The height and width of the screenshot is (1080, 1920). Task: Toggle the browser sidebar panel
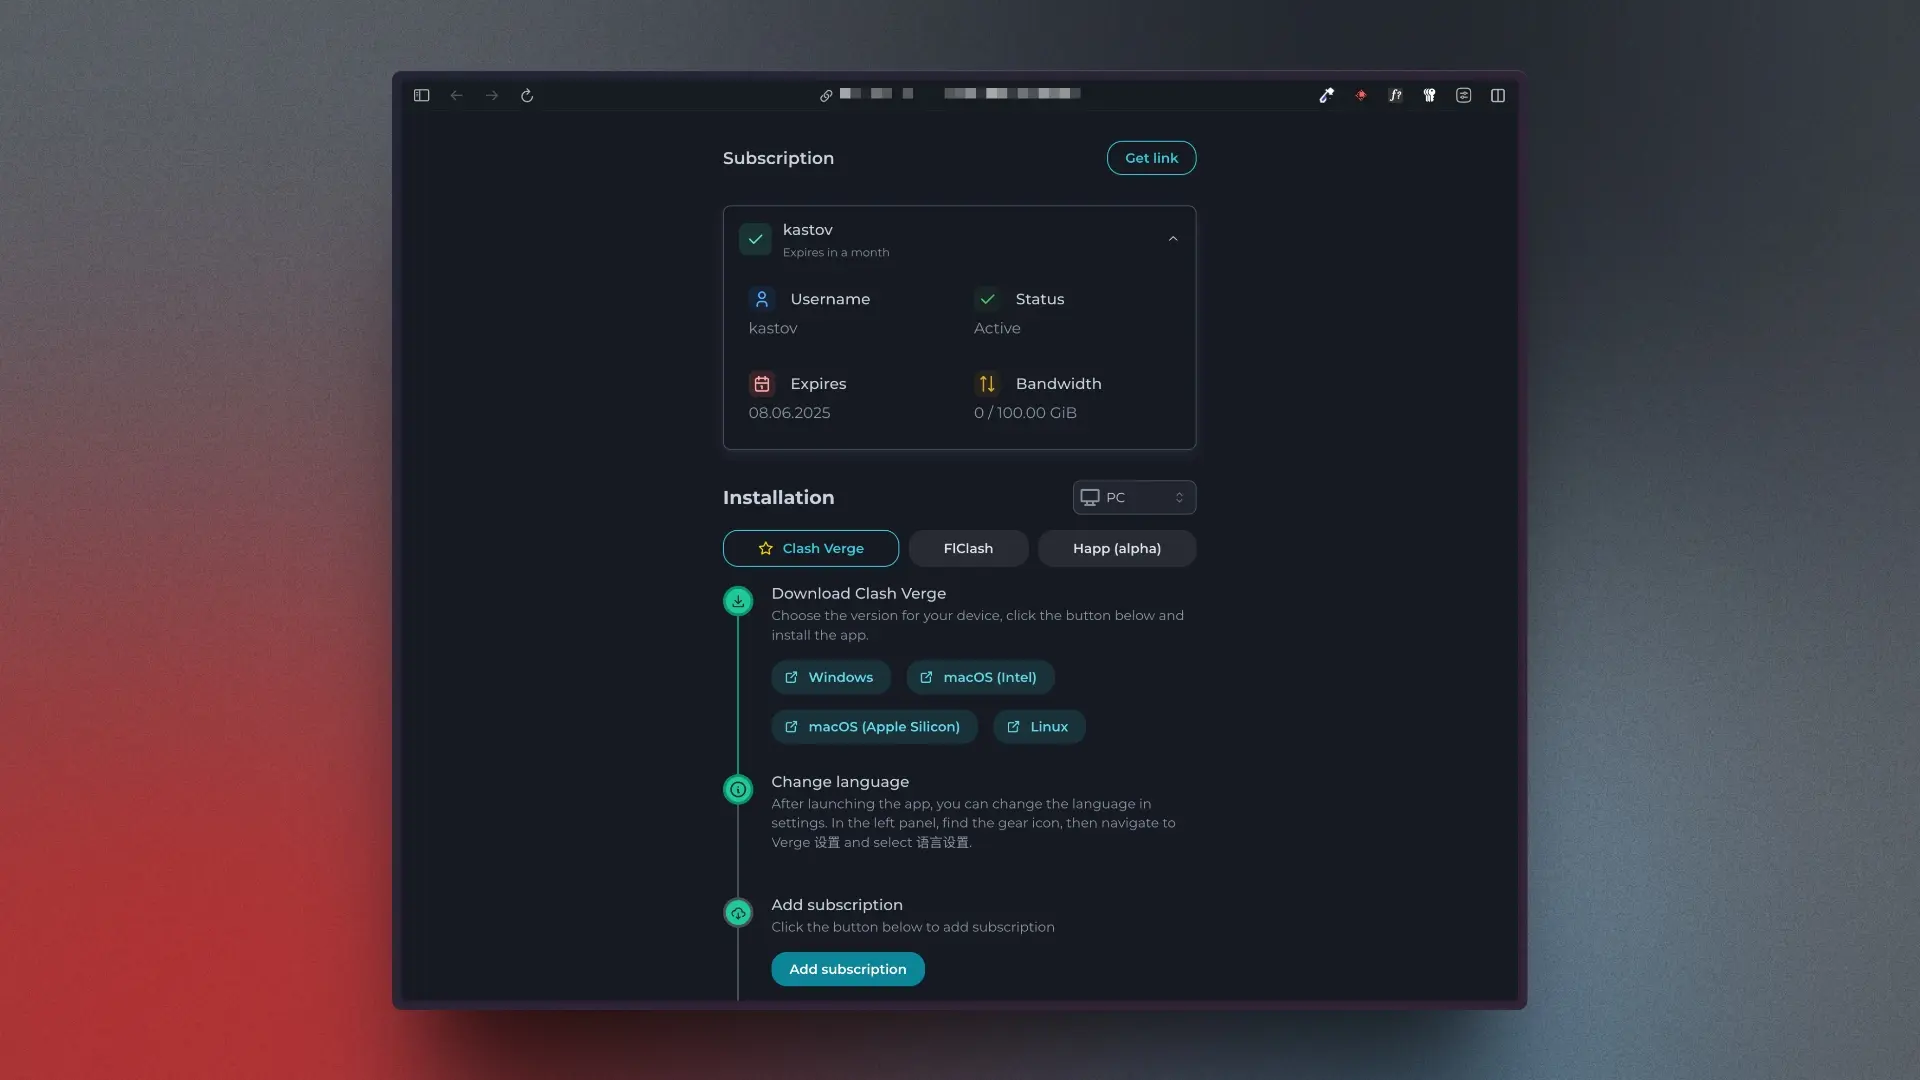tap(421, 95)
